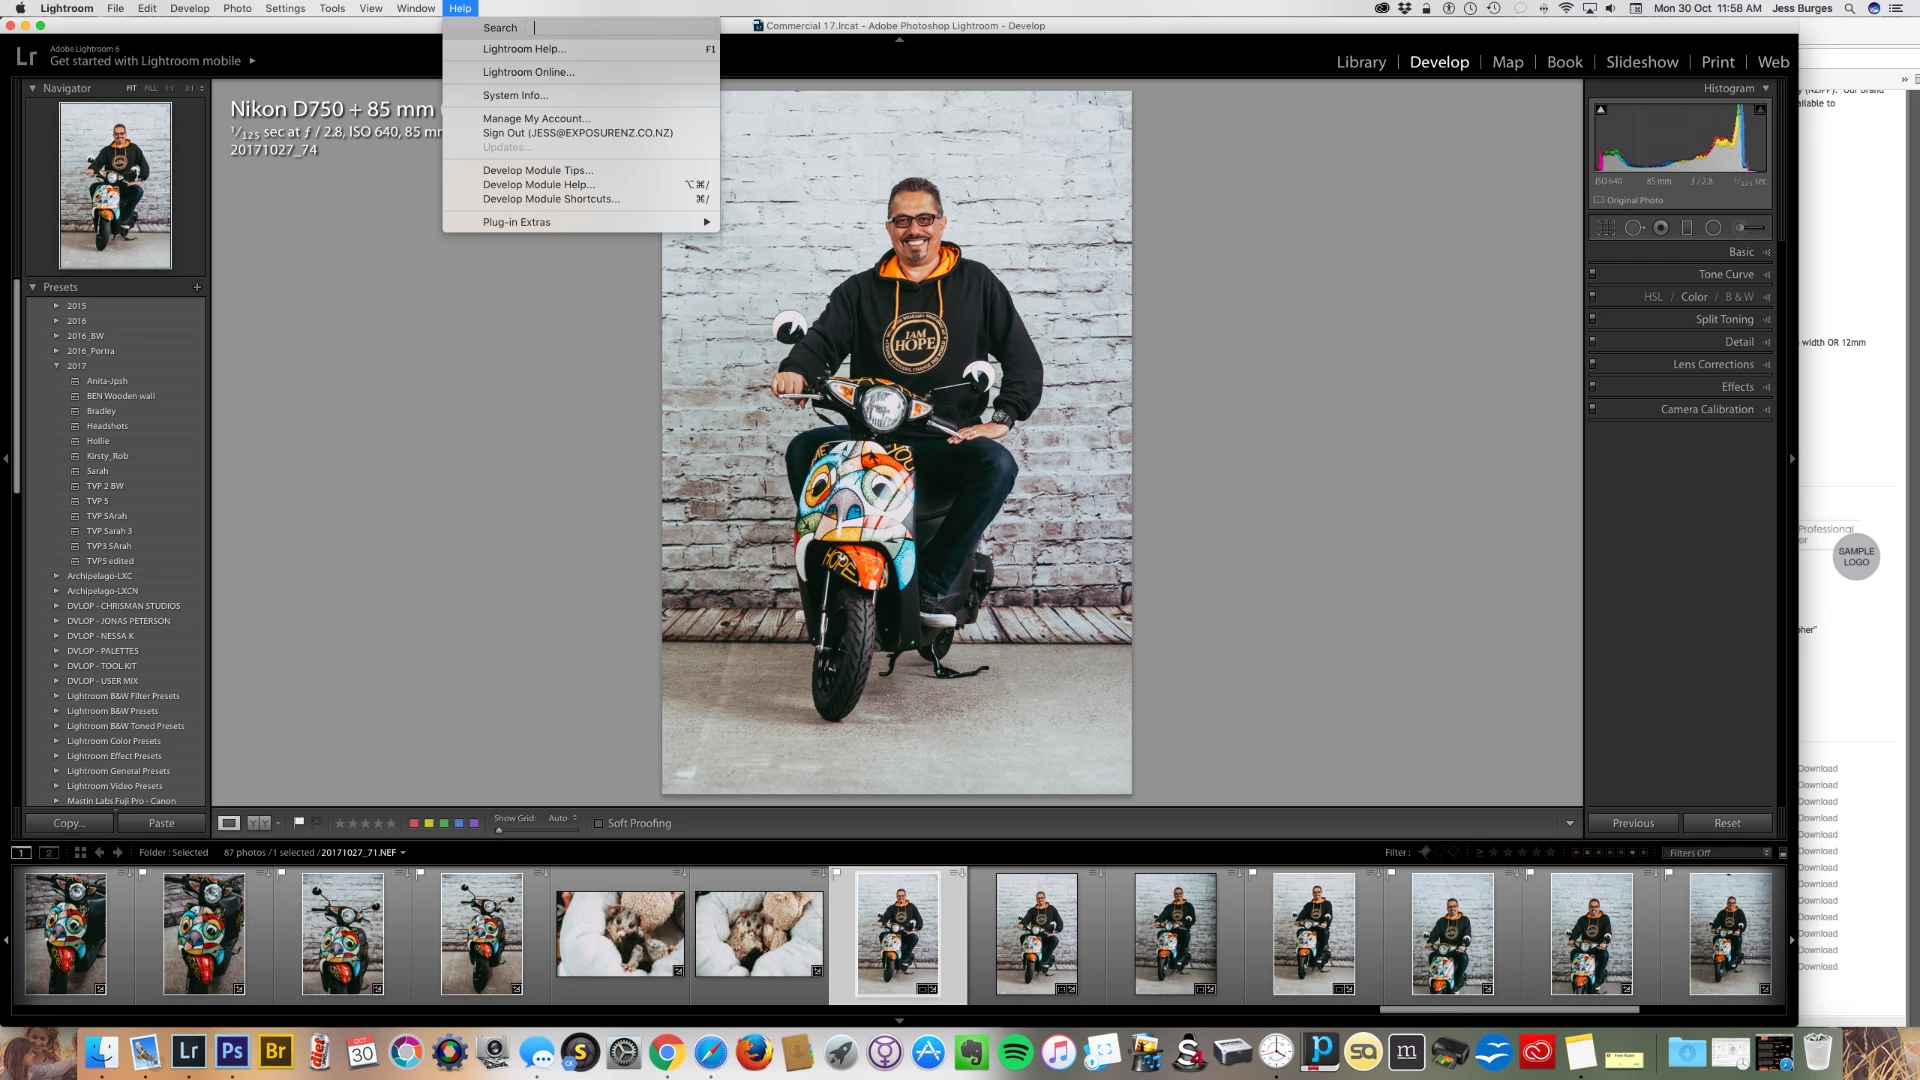Enable the Soft Proofing checkbox

[599, 824]
